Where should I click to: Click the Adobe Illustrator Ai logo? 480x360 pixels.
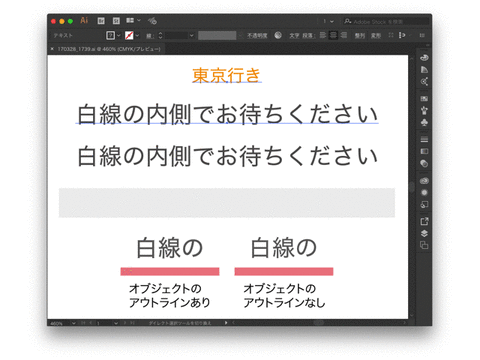(x=84, y=20)
